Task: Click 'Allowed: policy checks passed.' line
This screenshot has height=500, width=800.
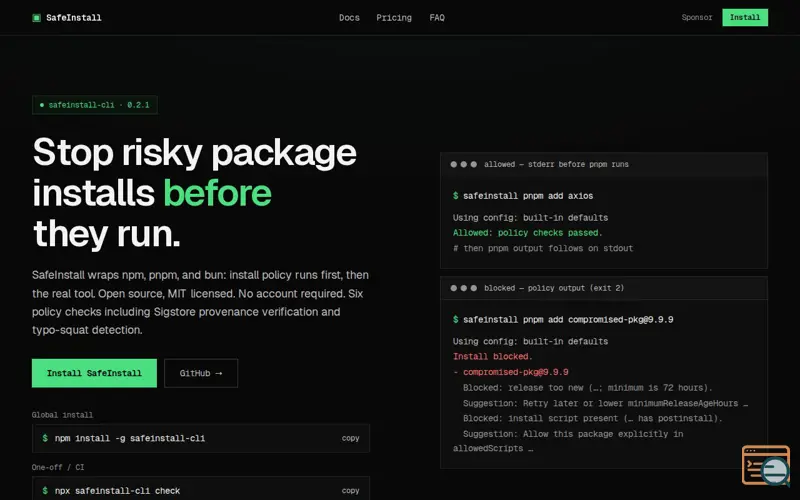Action: (528, 233)
